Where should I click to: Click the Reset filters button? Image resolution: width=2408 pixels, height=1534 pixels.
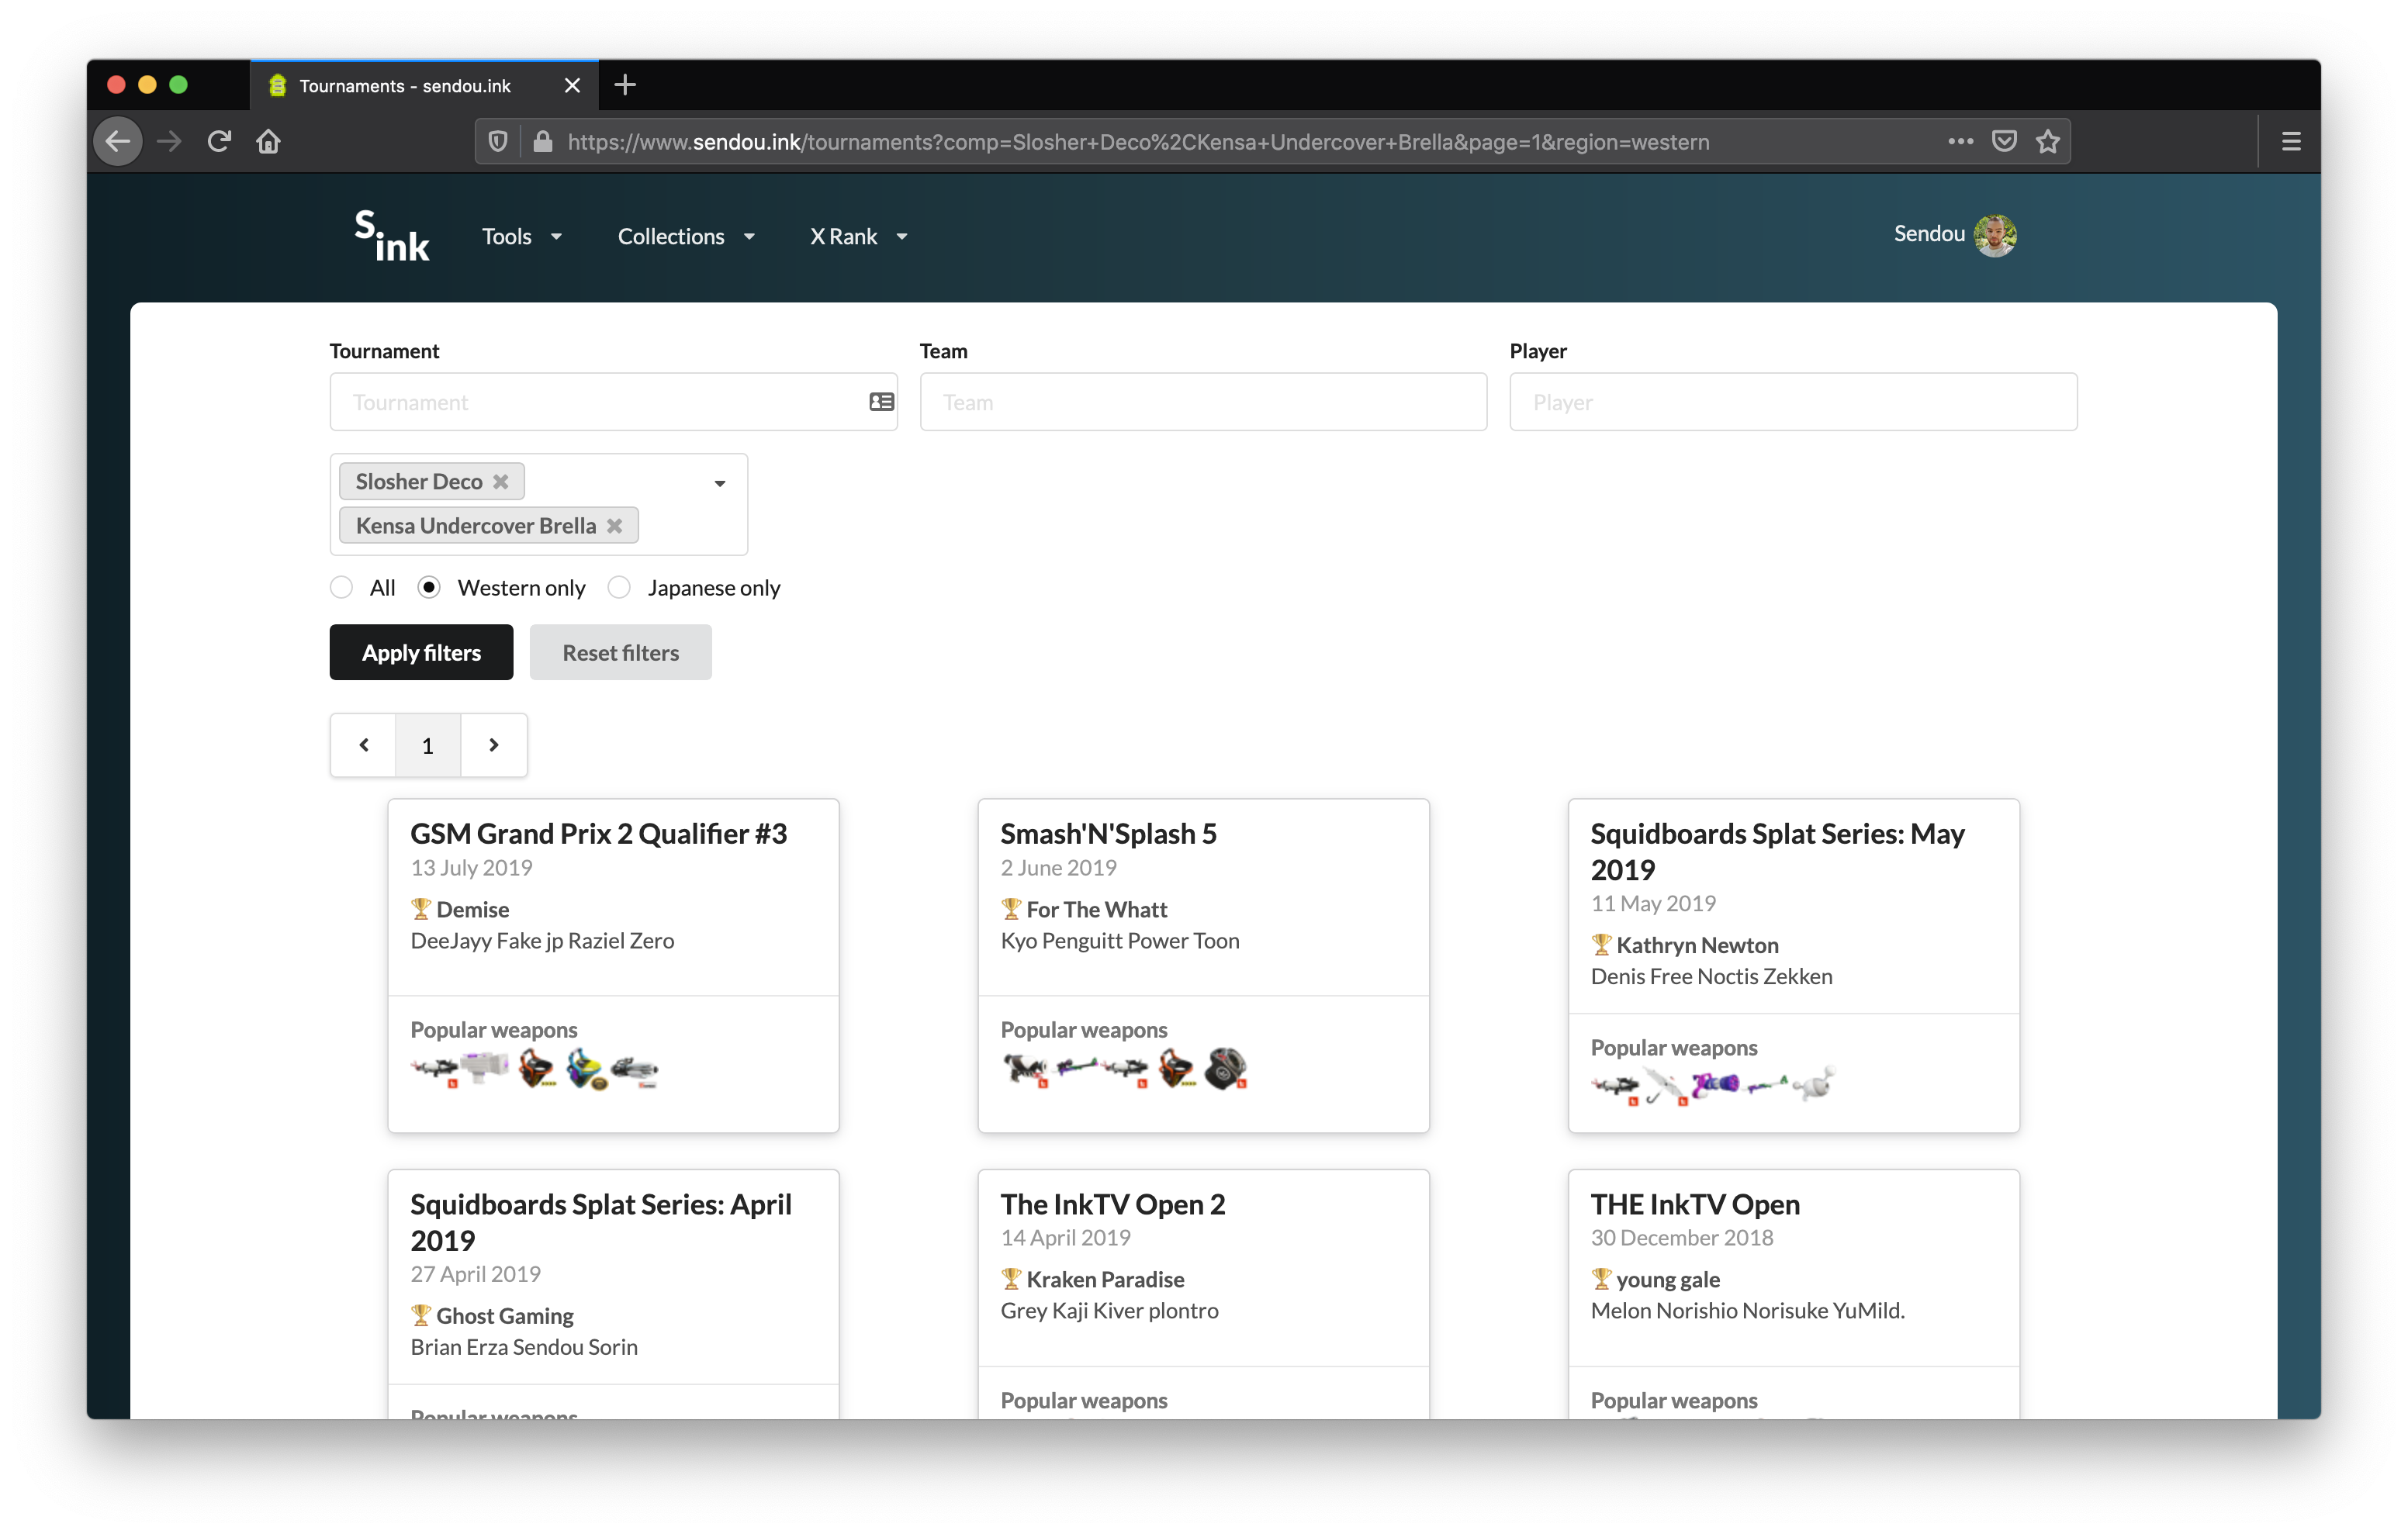point(620,652)
